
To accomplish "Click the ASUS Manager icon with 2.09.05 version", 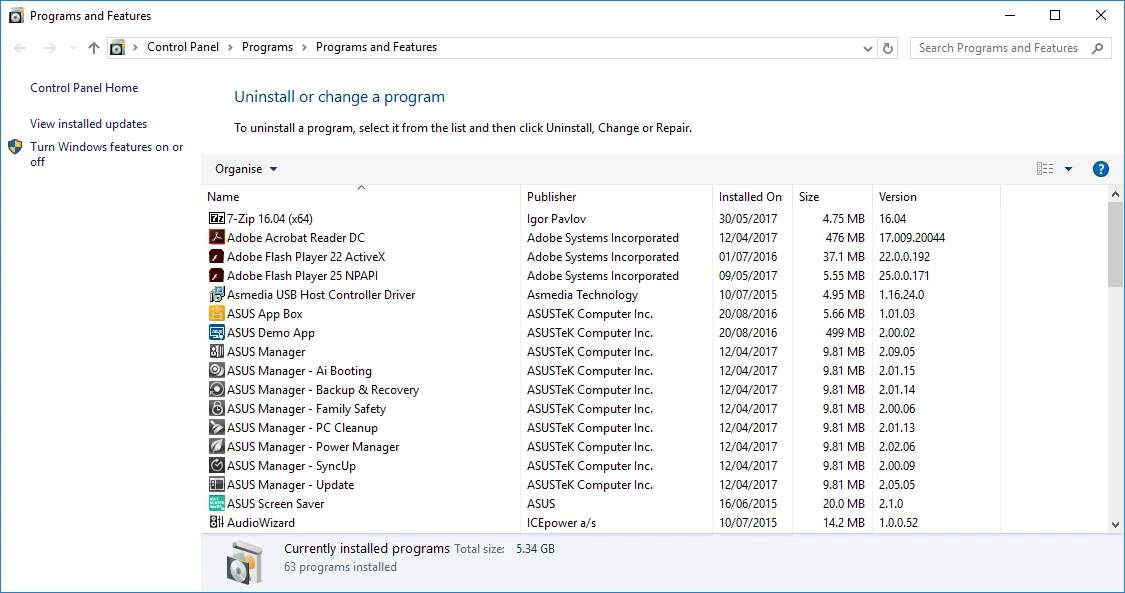I will pyautogui.click(x=217, y=351).
